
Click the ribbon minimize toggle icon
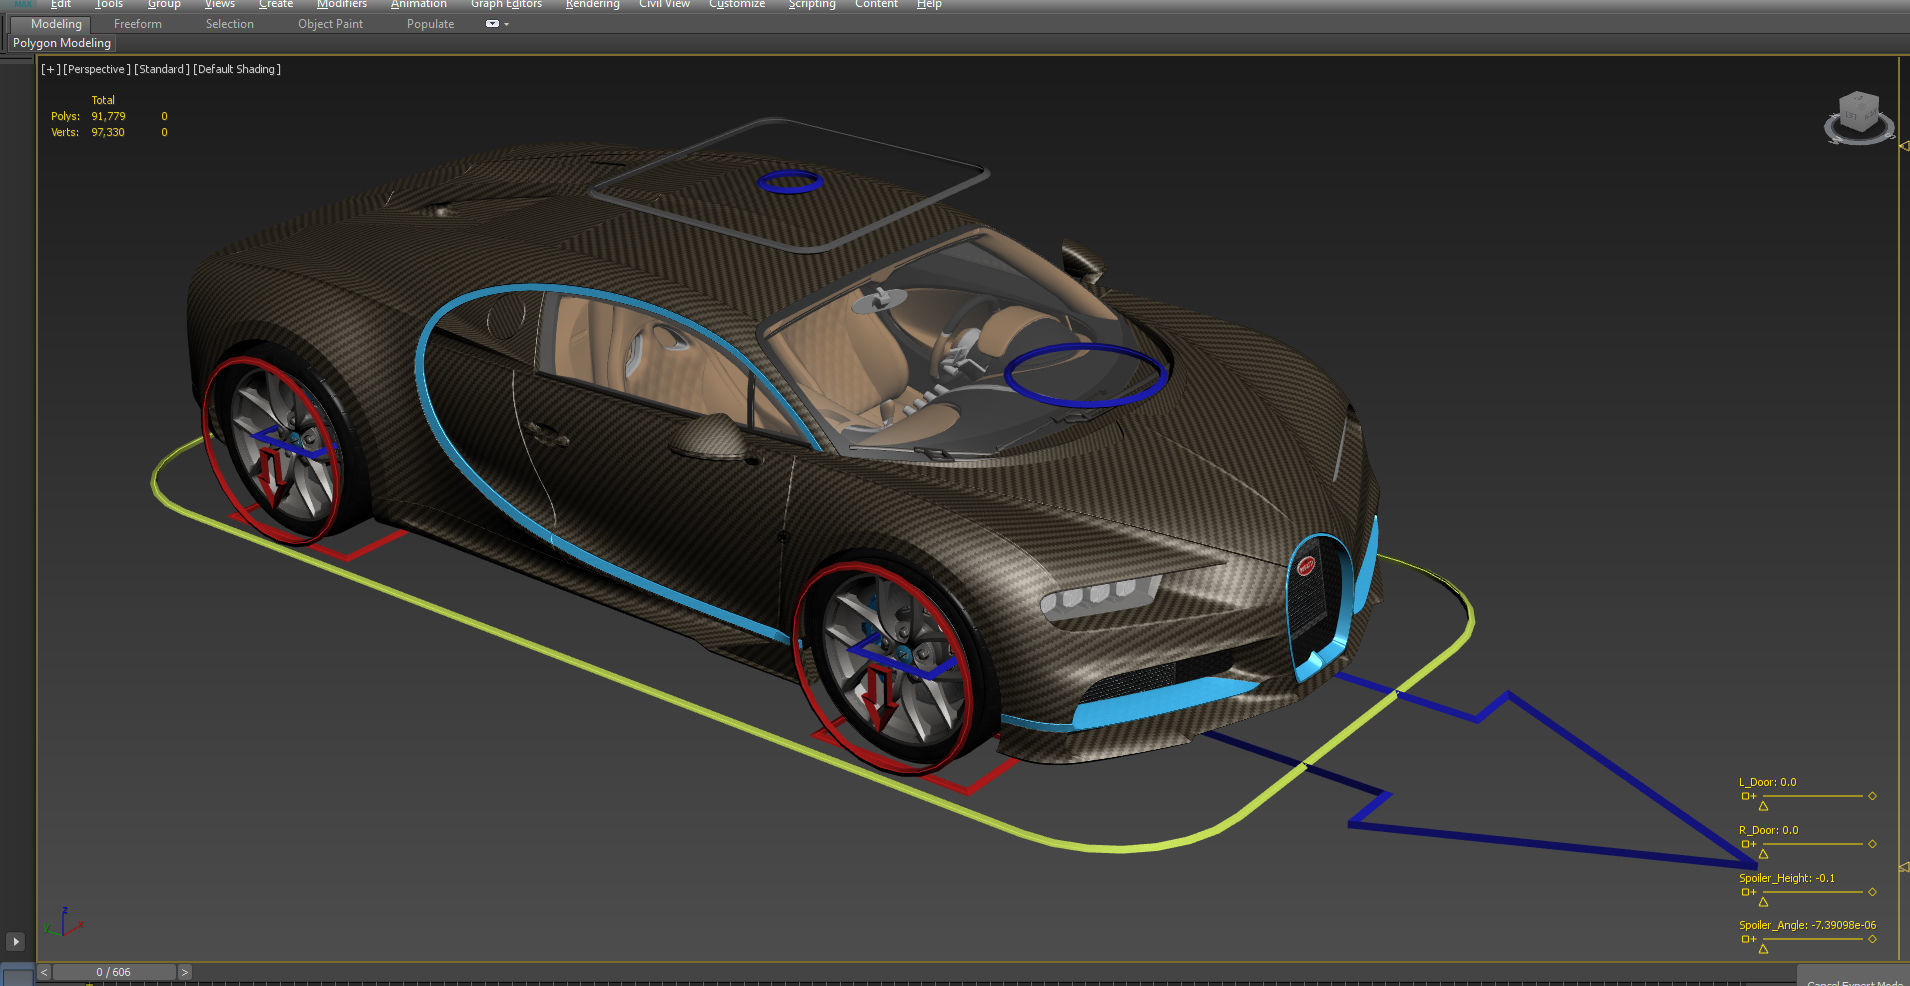[x=492, y=24]
